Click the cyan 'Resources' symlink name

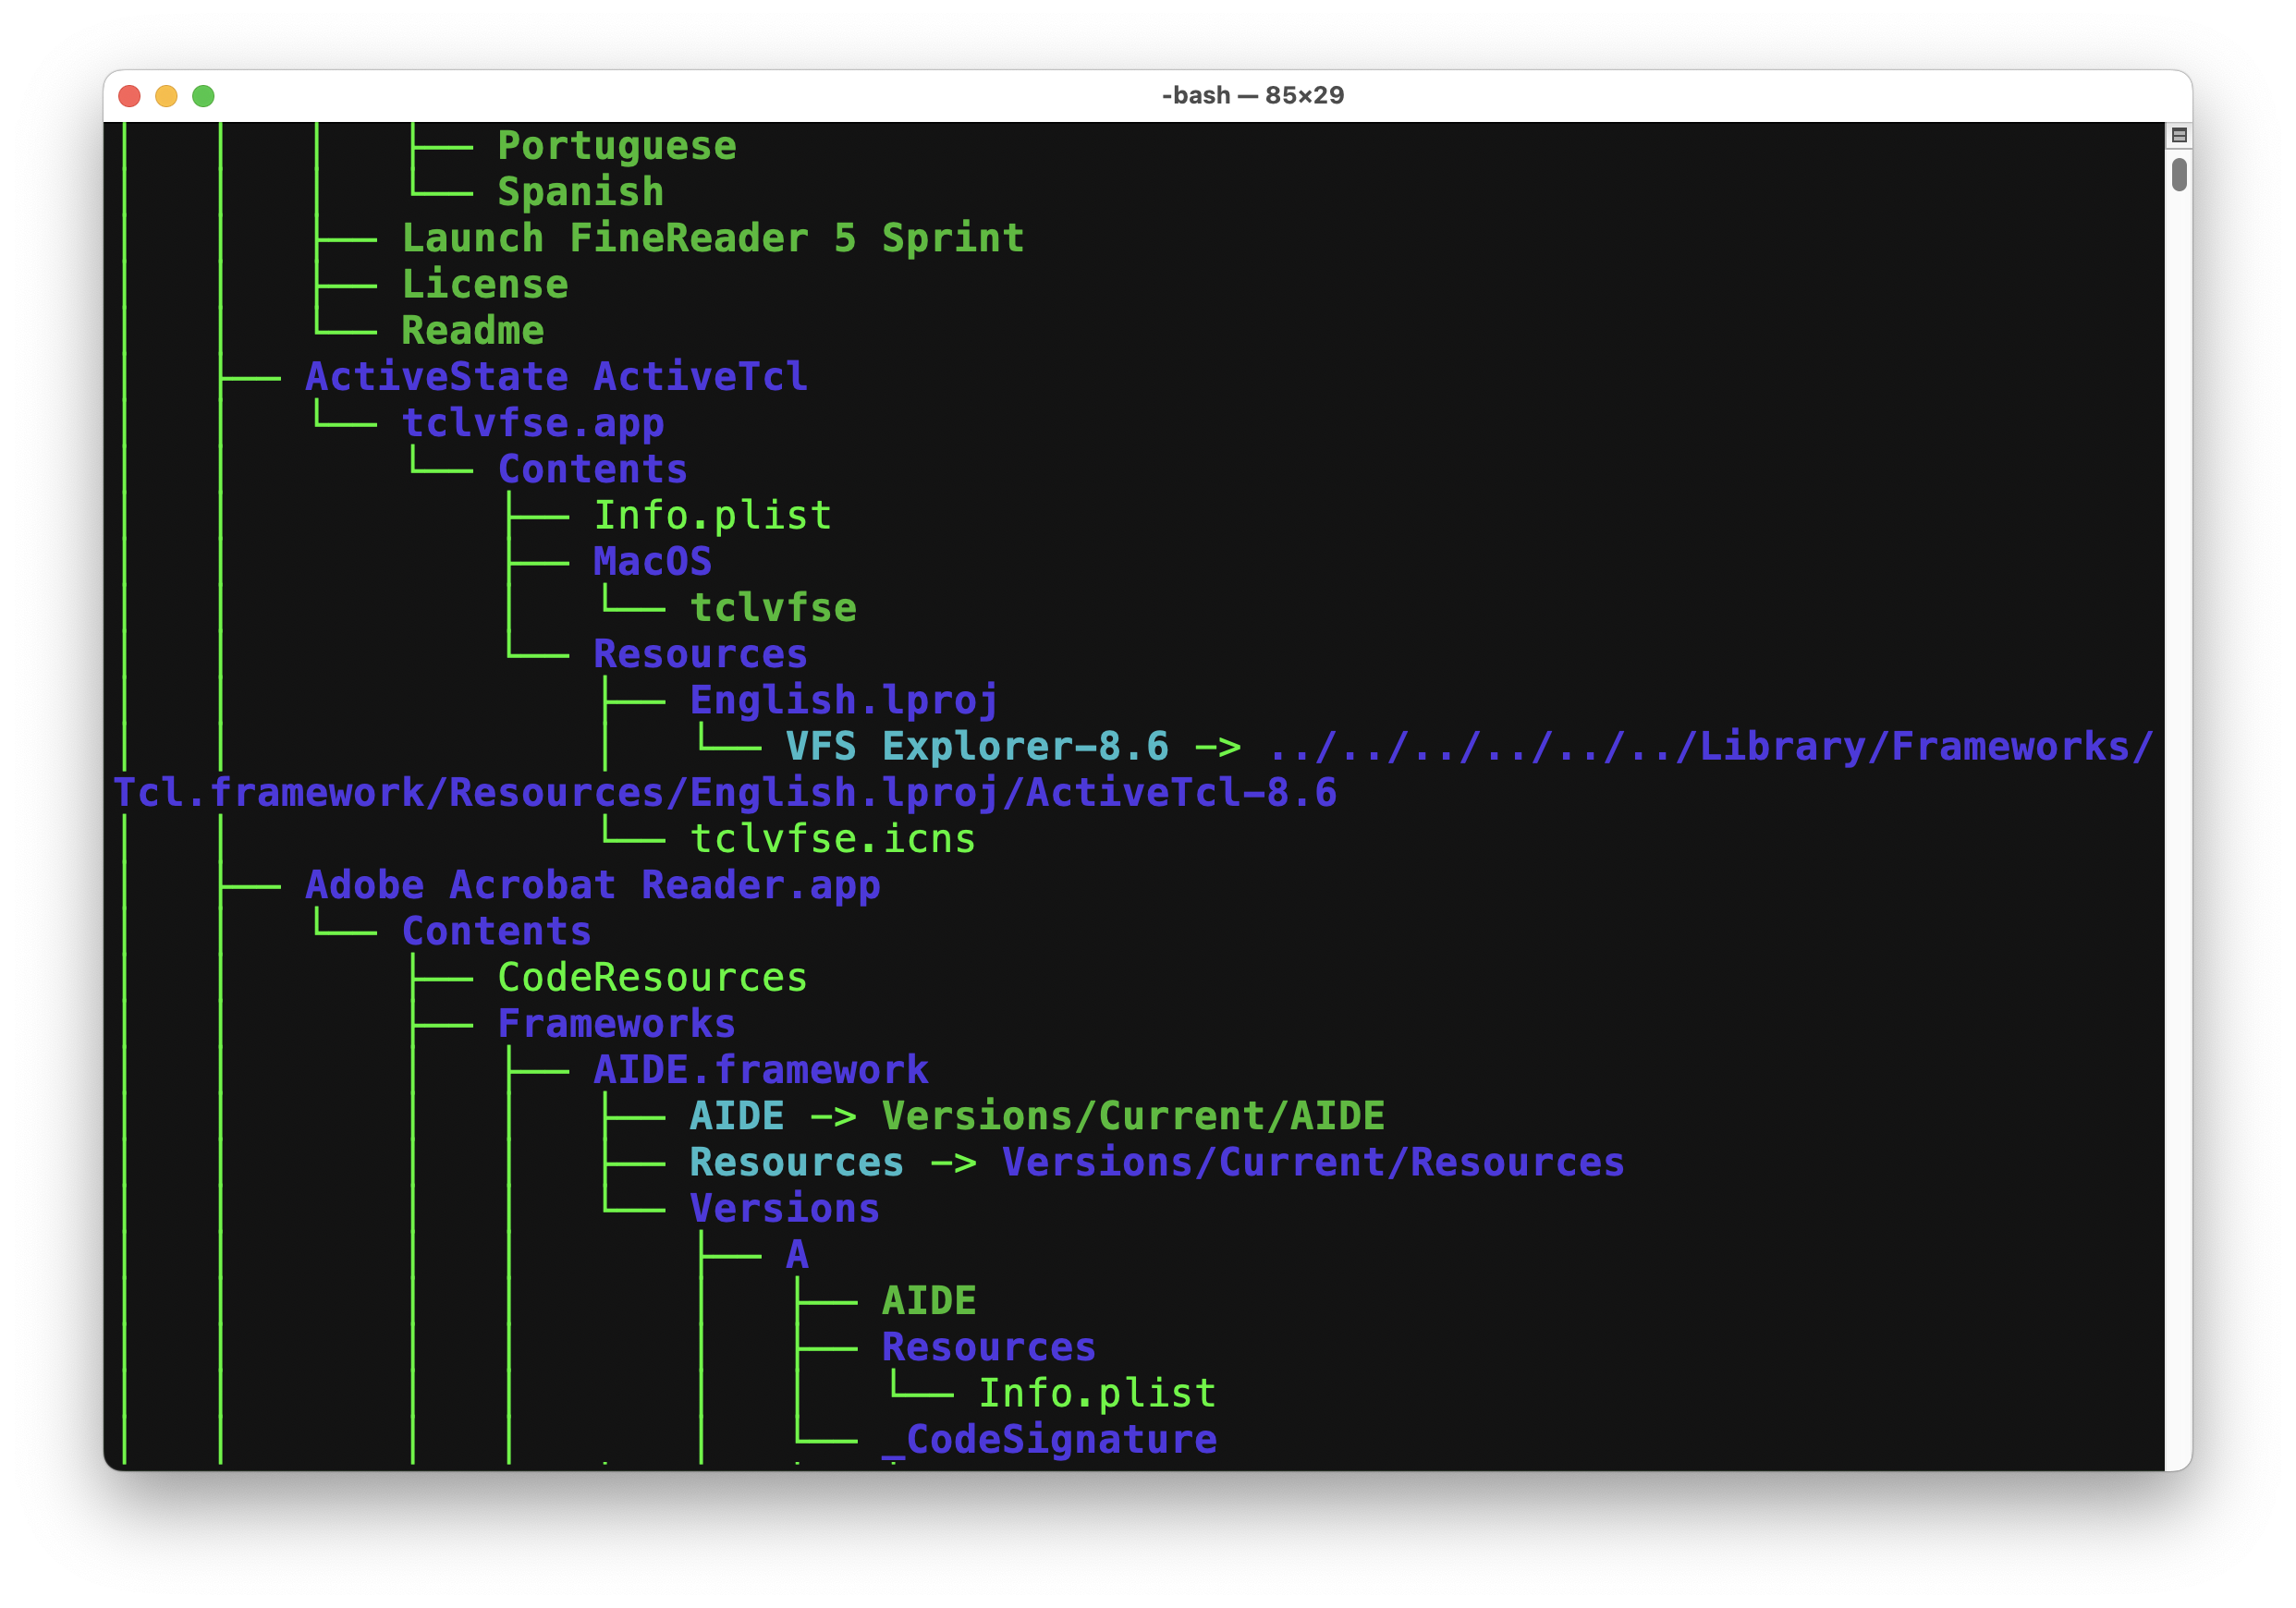point(797,1162)
